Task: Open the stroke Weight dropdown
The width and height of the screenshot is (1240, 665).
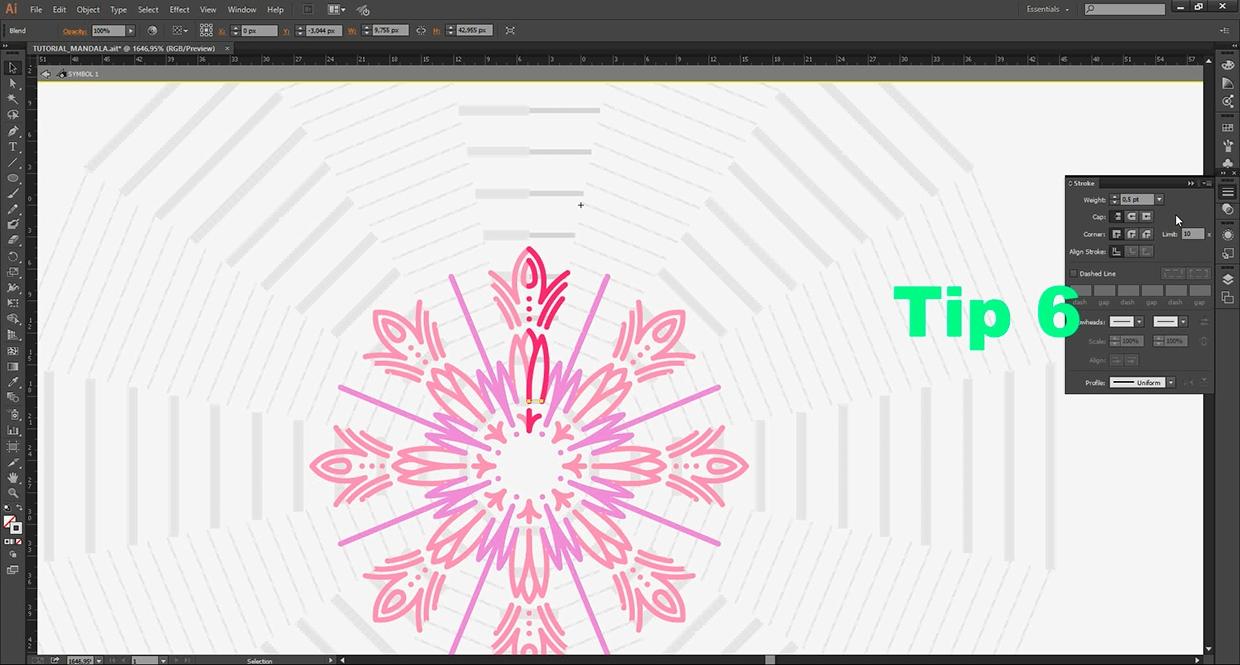Action: pyautogui.click(x=1160, y=199)
